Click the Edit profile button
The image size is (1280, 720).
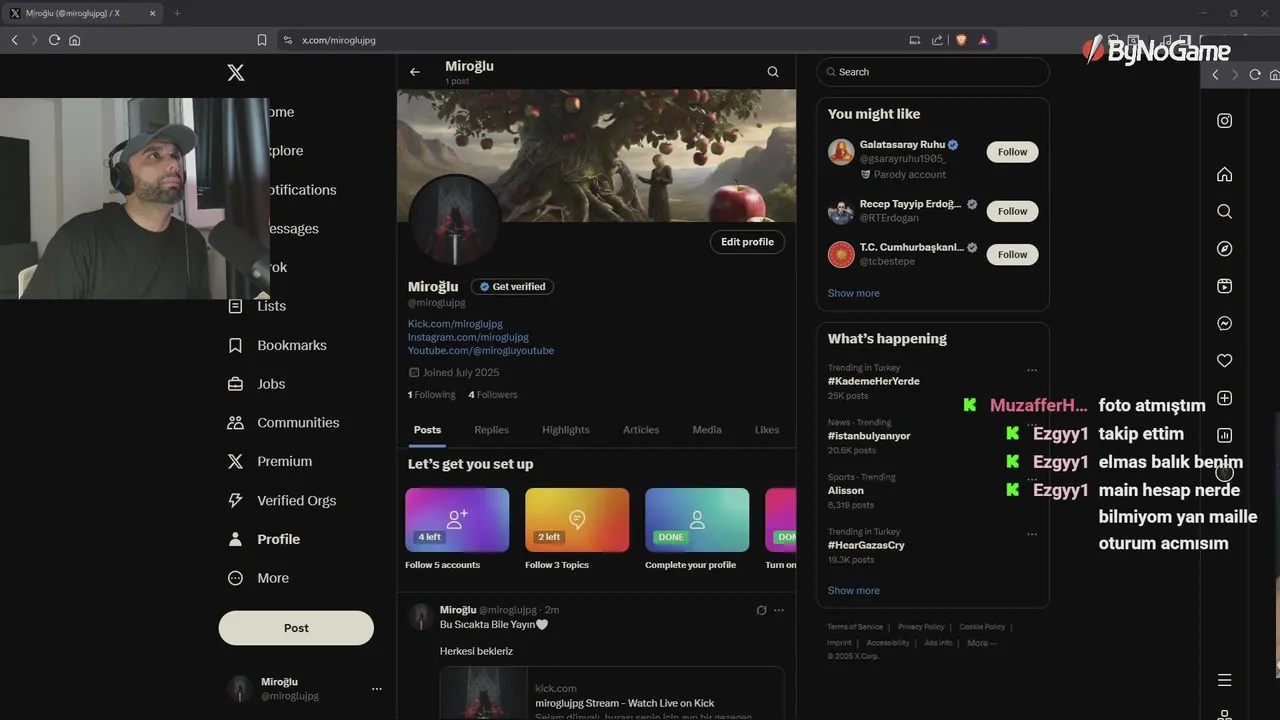pyautogui.click(x=747, y=242)
